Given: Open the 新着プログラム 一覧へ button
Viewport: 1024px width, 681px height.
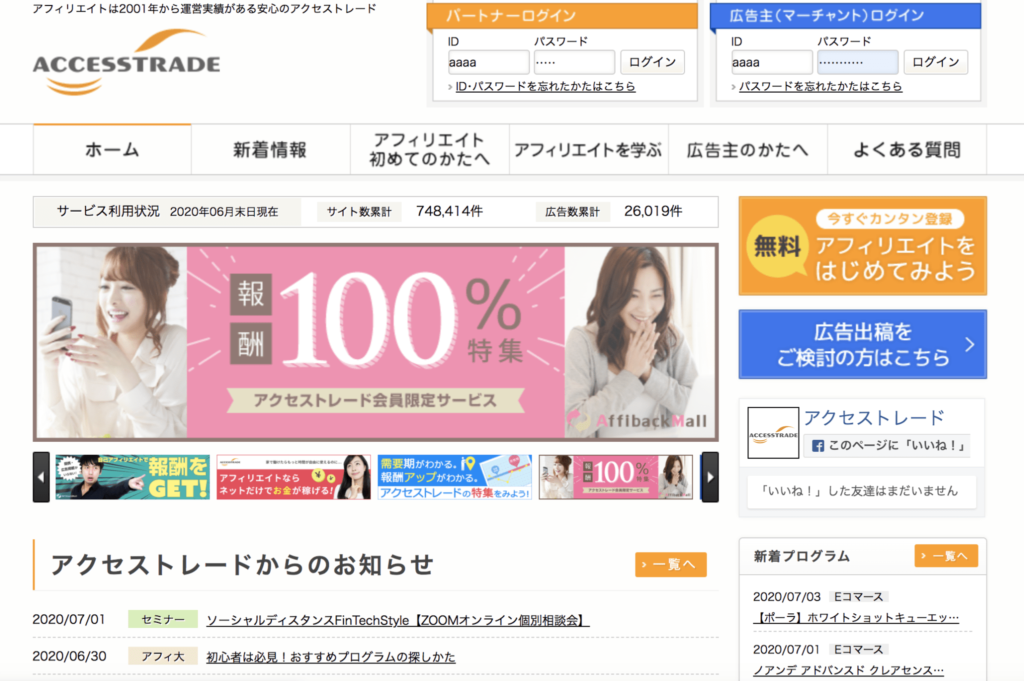Looking at the screenshot, I should tap(946, 556).
